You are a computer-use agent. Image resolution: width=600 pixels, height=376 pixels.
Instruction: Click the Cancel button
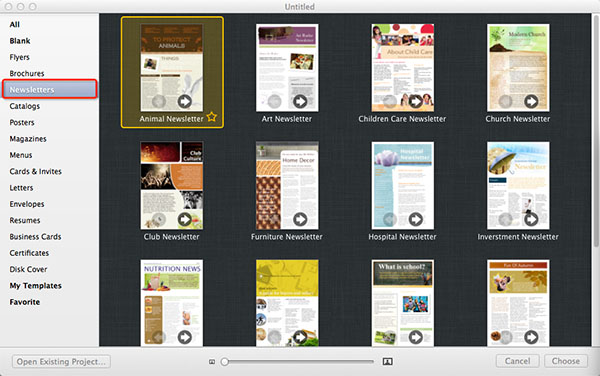(x=517, y=361)
